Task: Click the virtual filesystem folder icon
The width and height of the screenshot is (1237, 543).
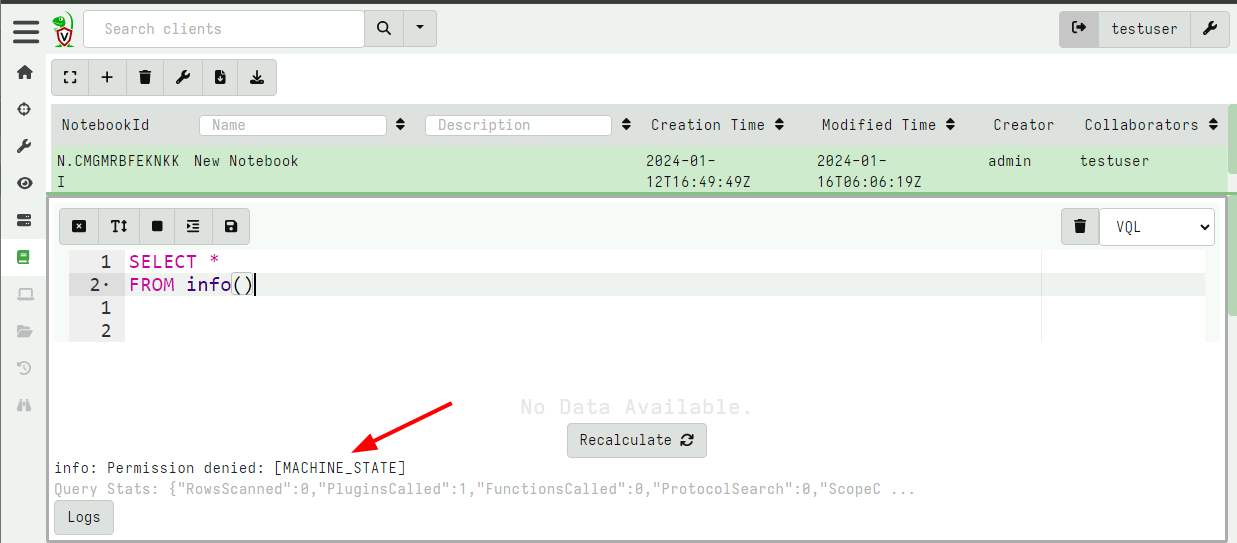Action: click(25, 331)
